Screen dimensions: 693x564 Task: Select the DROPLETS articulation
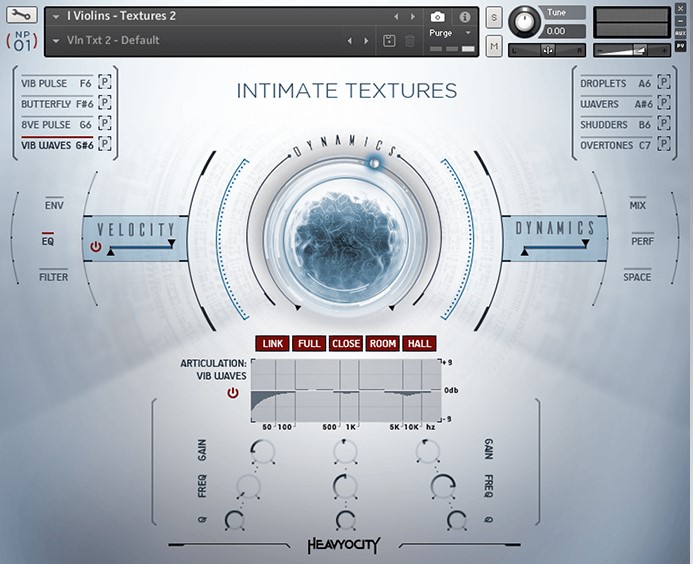click(616, 83)
